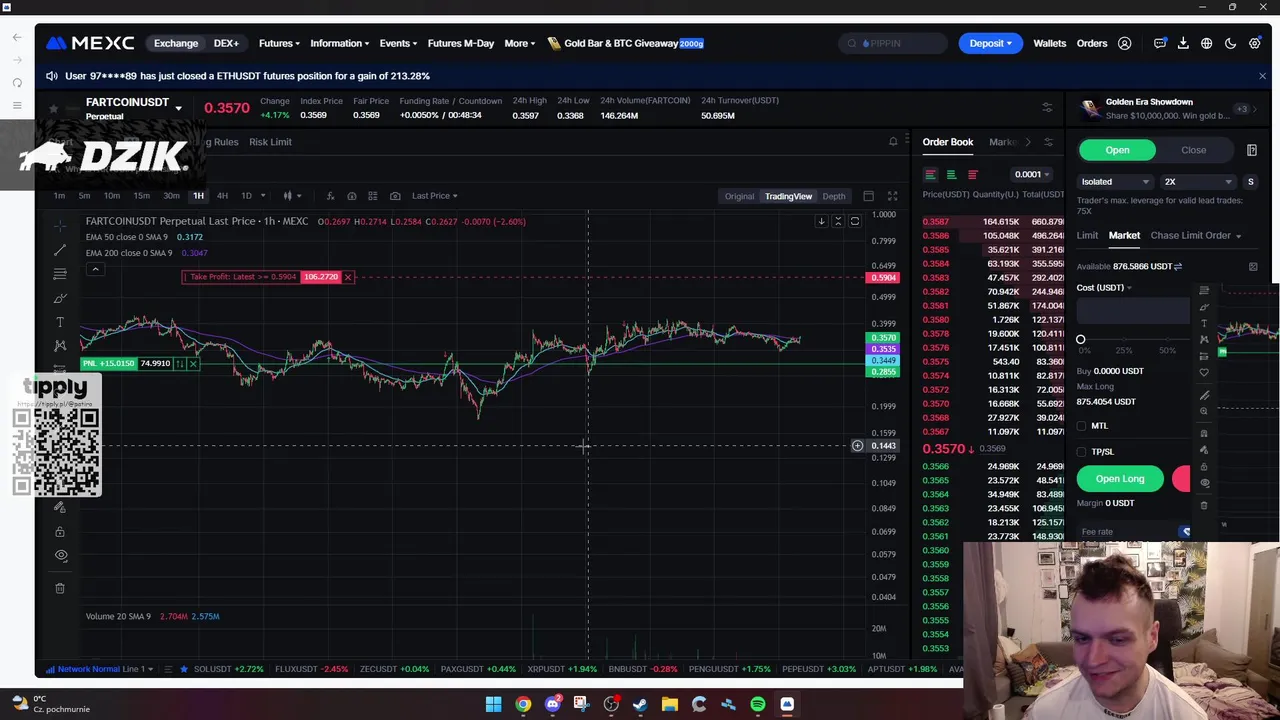
Task: Cancel the Take Profit order on chart
Action: [x=348, y=277]
